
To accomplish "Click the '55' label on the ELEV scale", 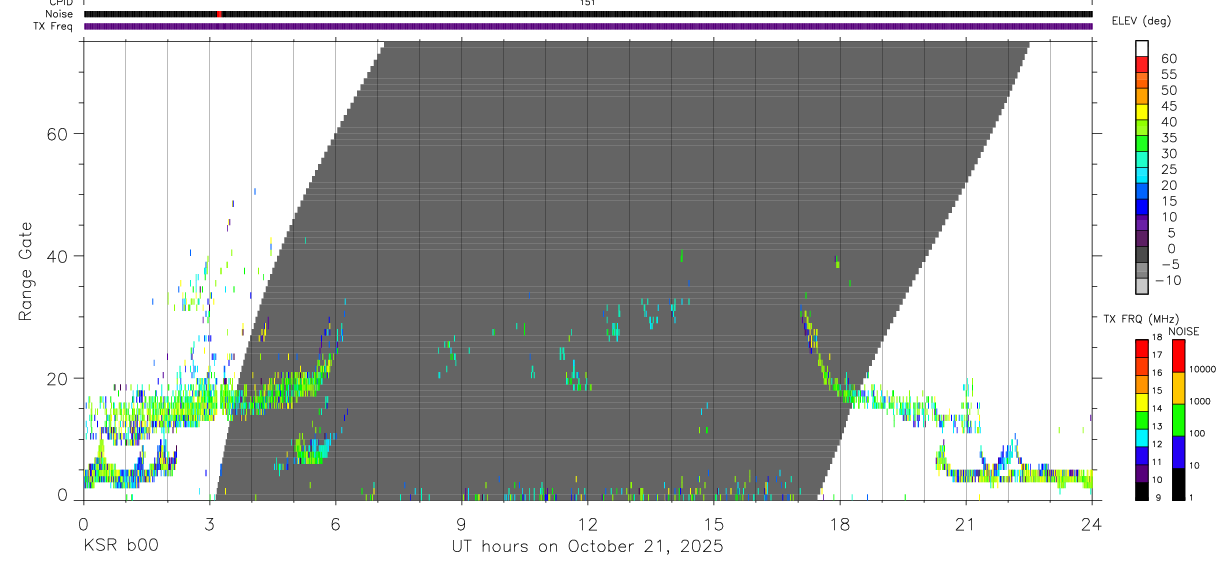I will 1169,75.
